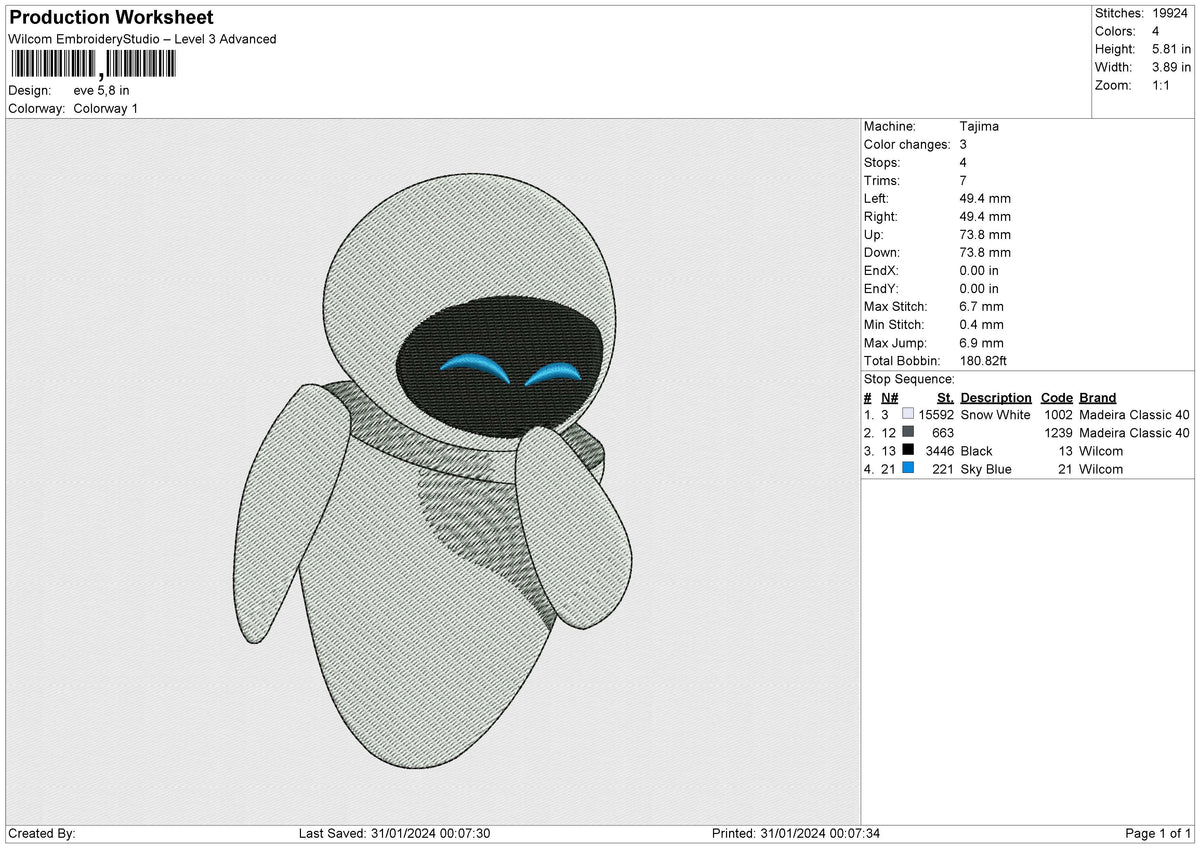Click the Height value '5.81 in'

pyautogui.click(x=1171, y=49)
